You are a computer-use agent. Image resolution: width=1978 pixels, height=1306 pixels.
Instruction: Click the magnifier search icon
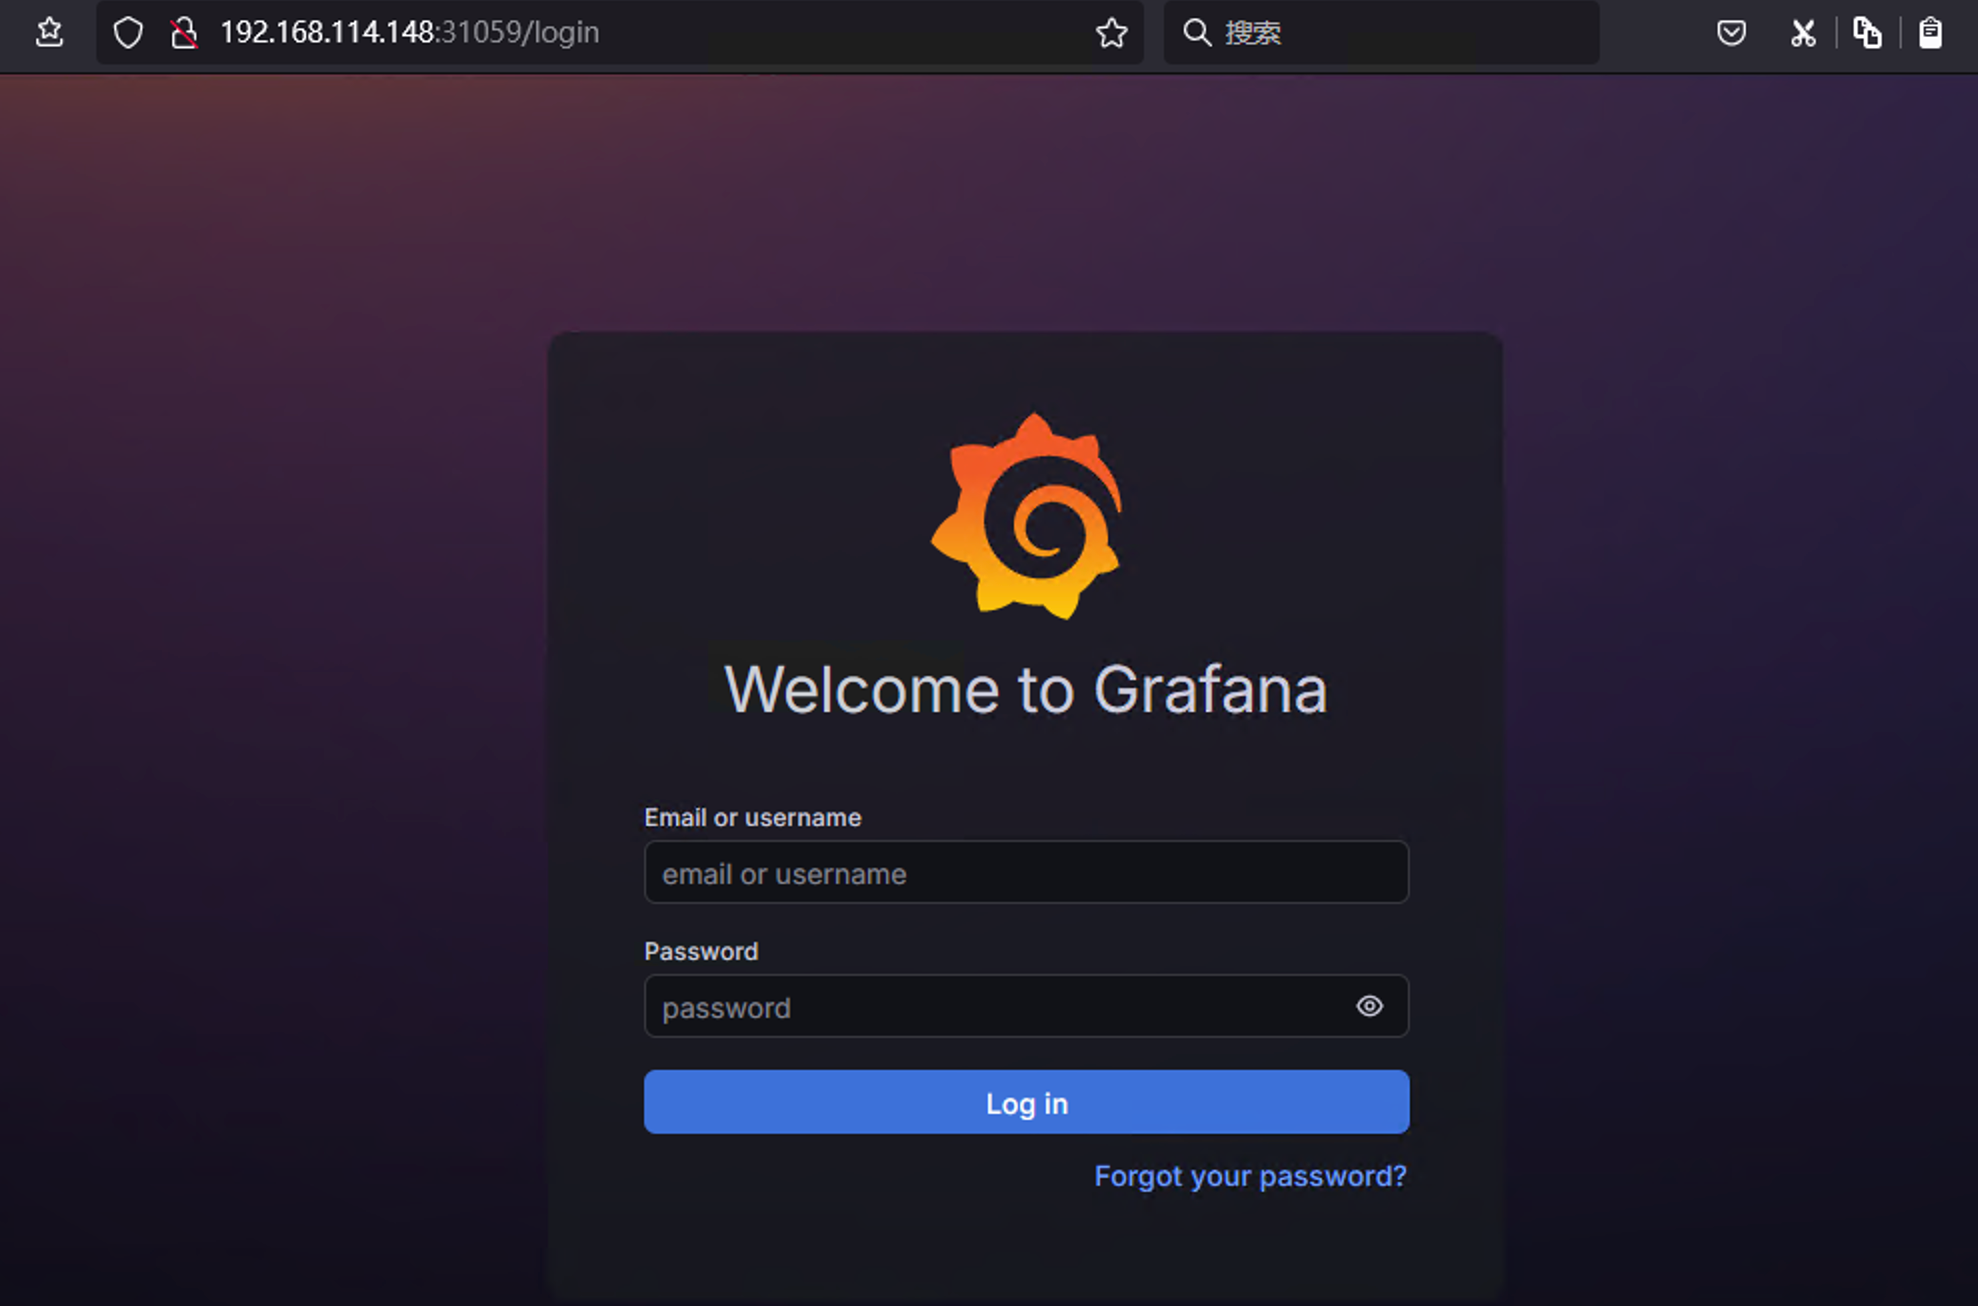(x=1196, y=33)
